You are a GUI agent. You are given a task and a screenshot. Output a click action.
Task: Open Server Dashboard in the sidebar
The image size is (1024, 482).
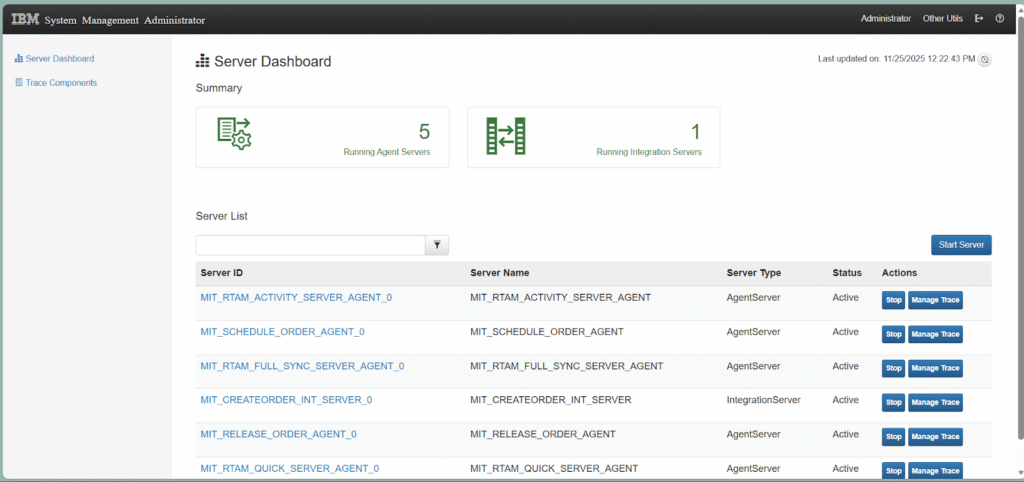click(59, 59)
